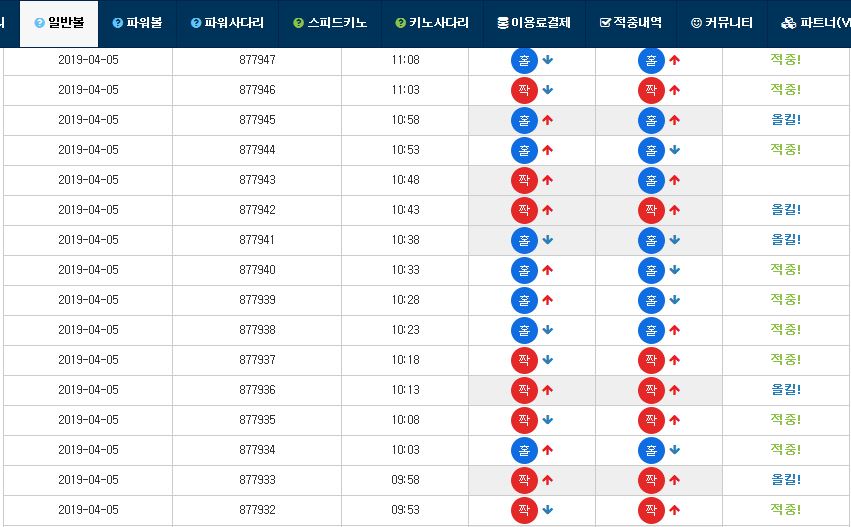Image resolution: width=851 pixels, height=527 pixels.
Task: Click the red up arrow in row 877939
Action: pyautogui.click(x=548, y=300)
